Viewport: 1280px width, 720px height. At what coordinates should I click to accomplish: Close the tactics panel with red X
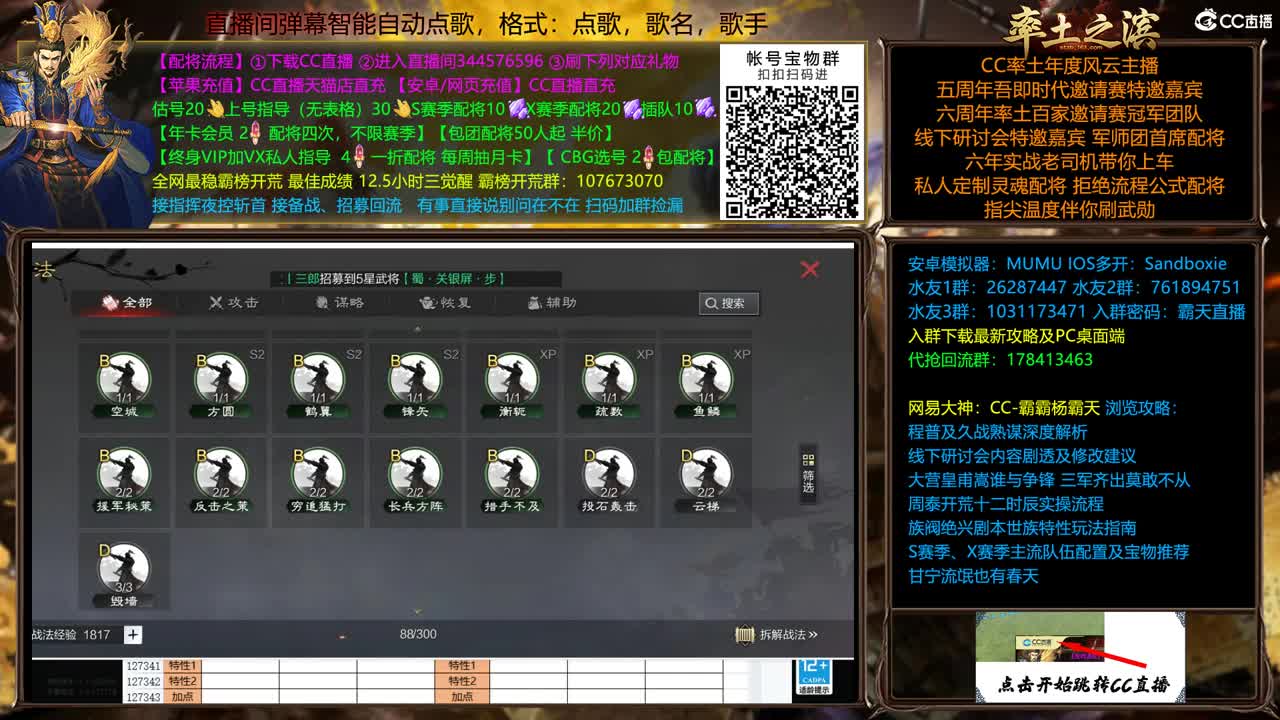pyautogui.click(x=810, y=269)
